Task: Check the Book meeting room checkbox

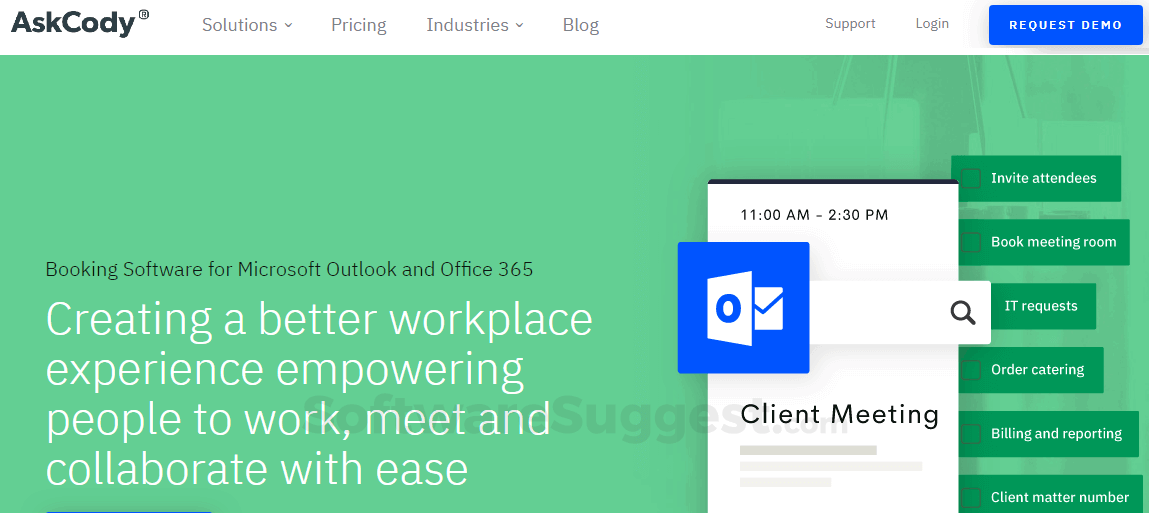Action: [x=971, y=242]
